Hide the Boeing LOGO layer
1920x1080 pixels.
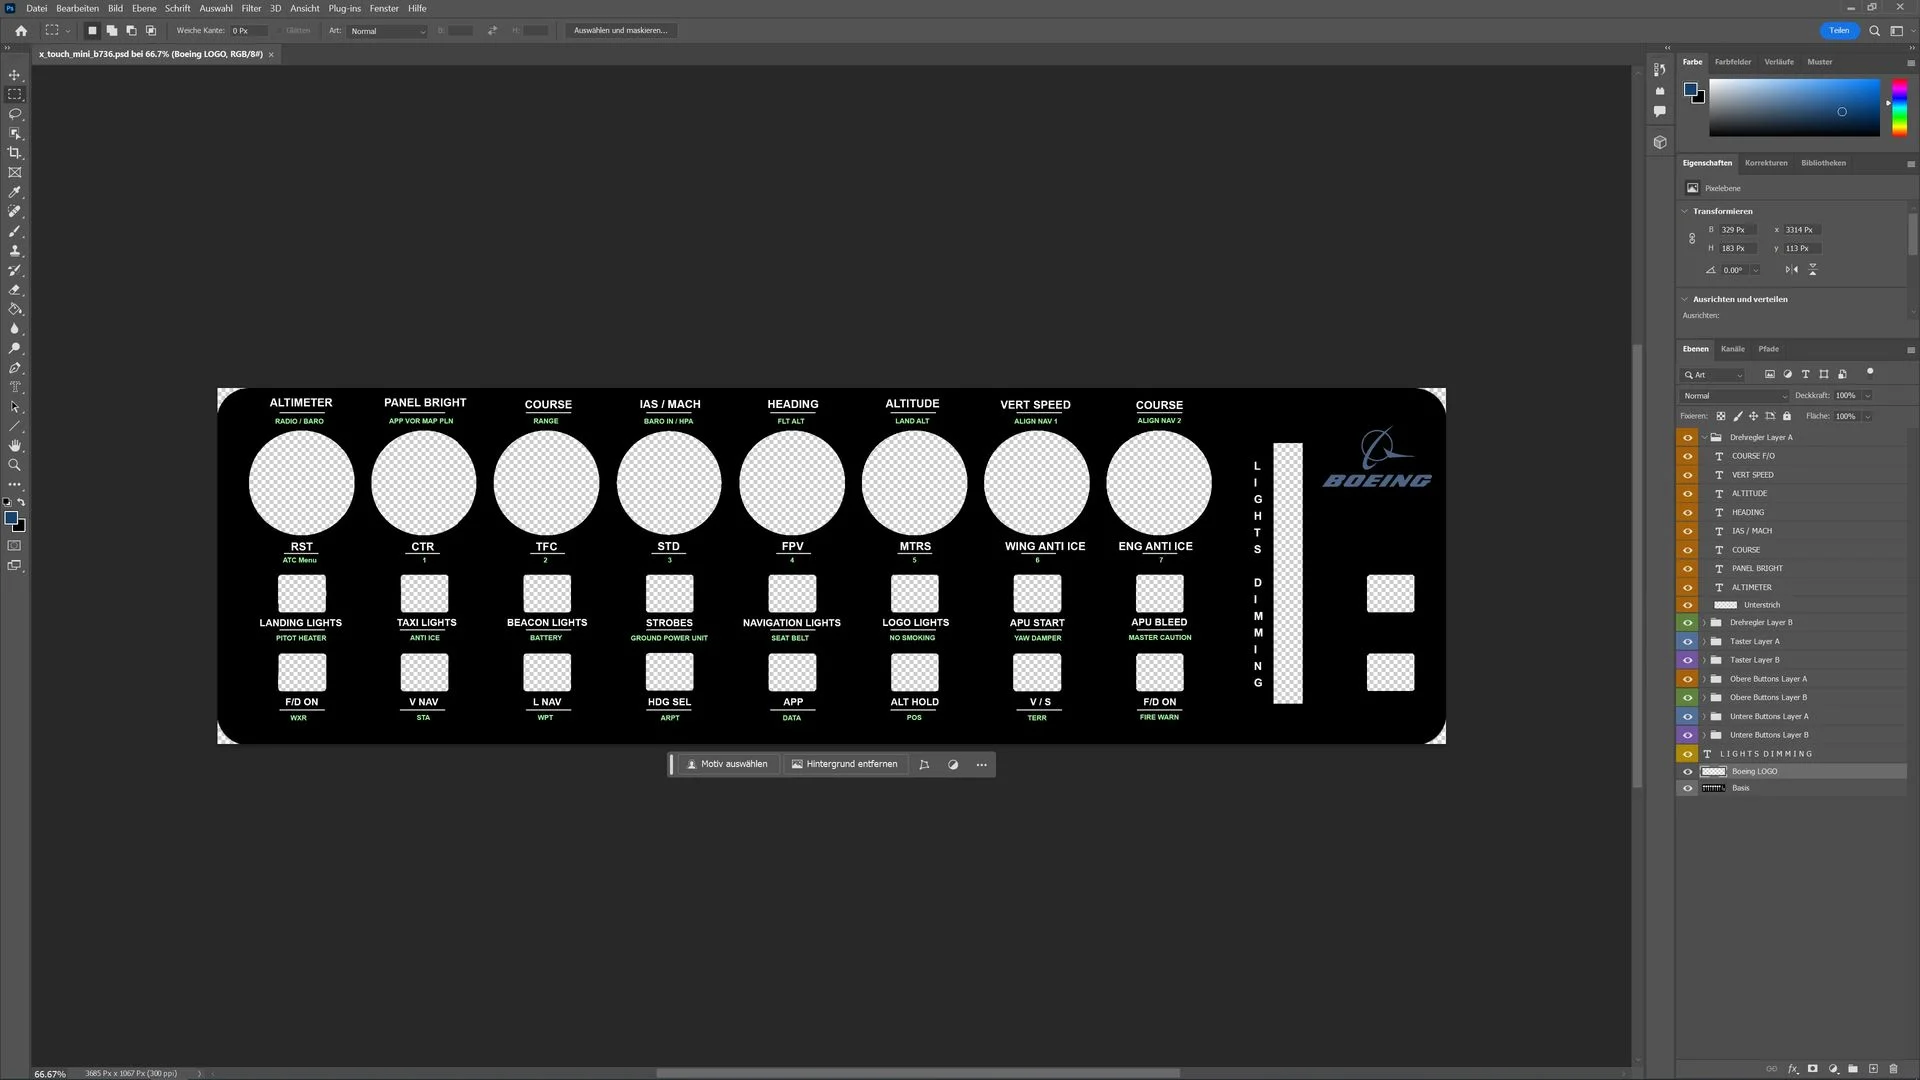pos(1688,772)
